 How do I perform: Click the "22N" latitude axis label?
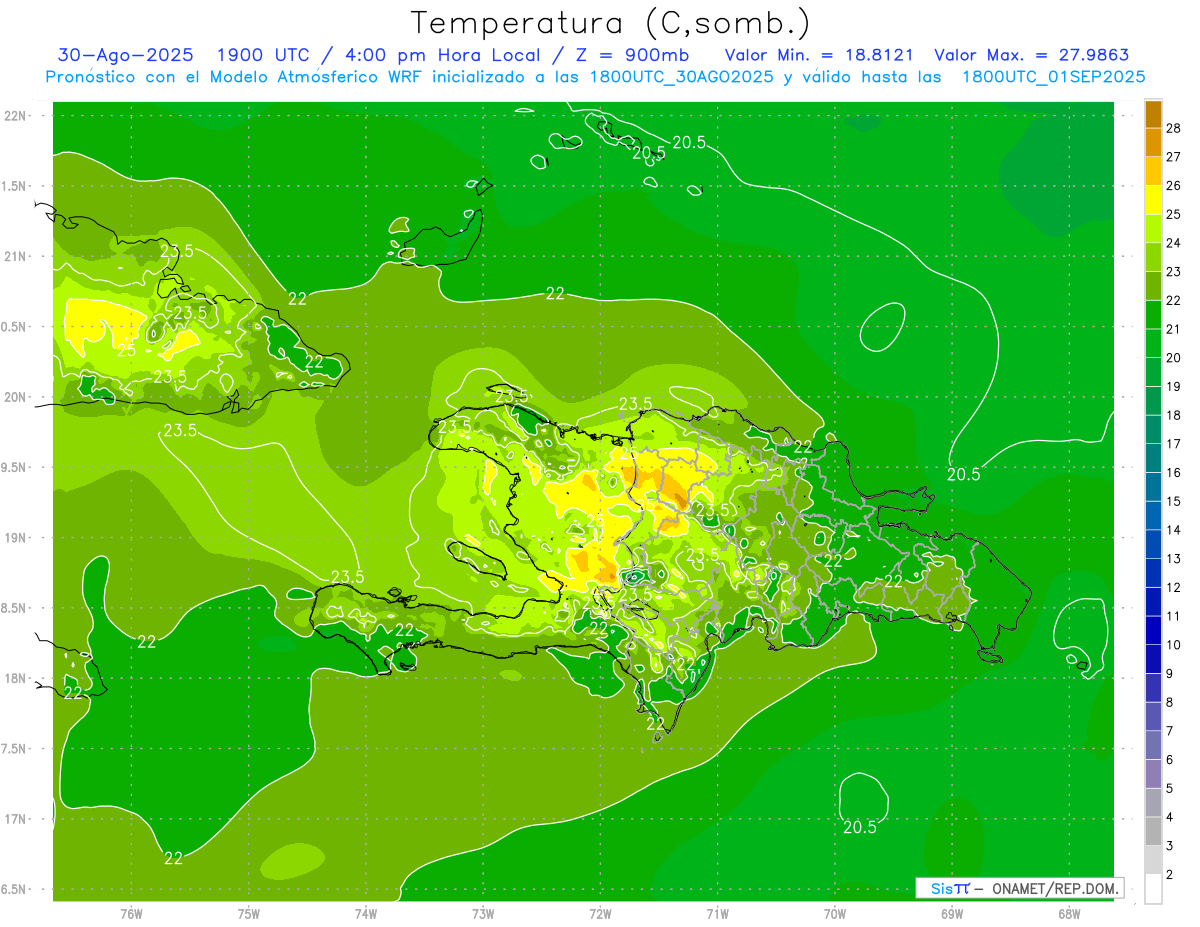tap(14, 116)
